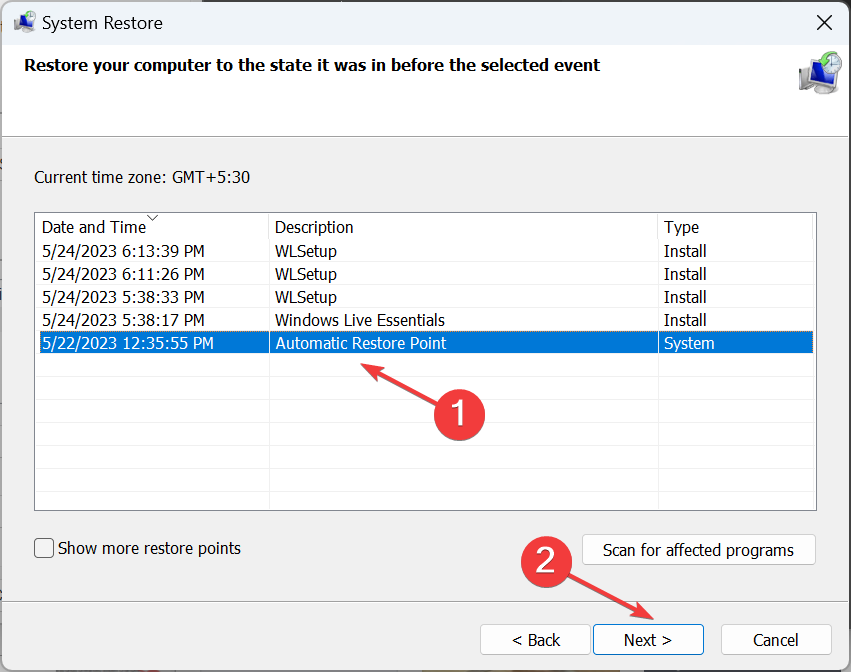
Task: Click the System Restore title bar icon
Action: point(24,22)
